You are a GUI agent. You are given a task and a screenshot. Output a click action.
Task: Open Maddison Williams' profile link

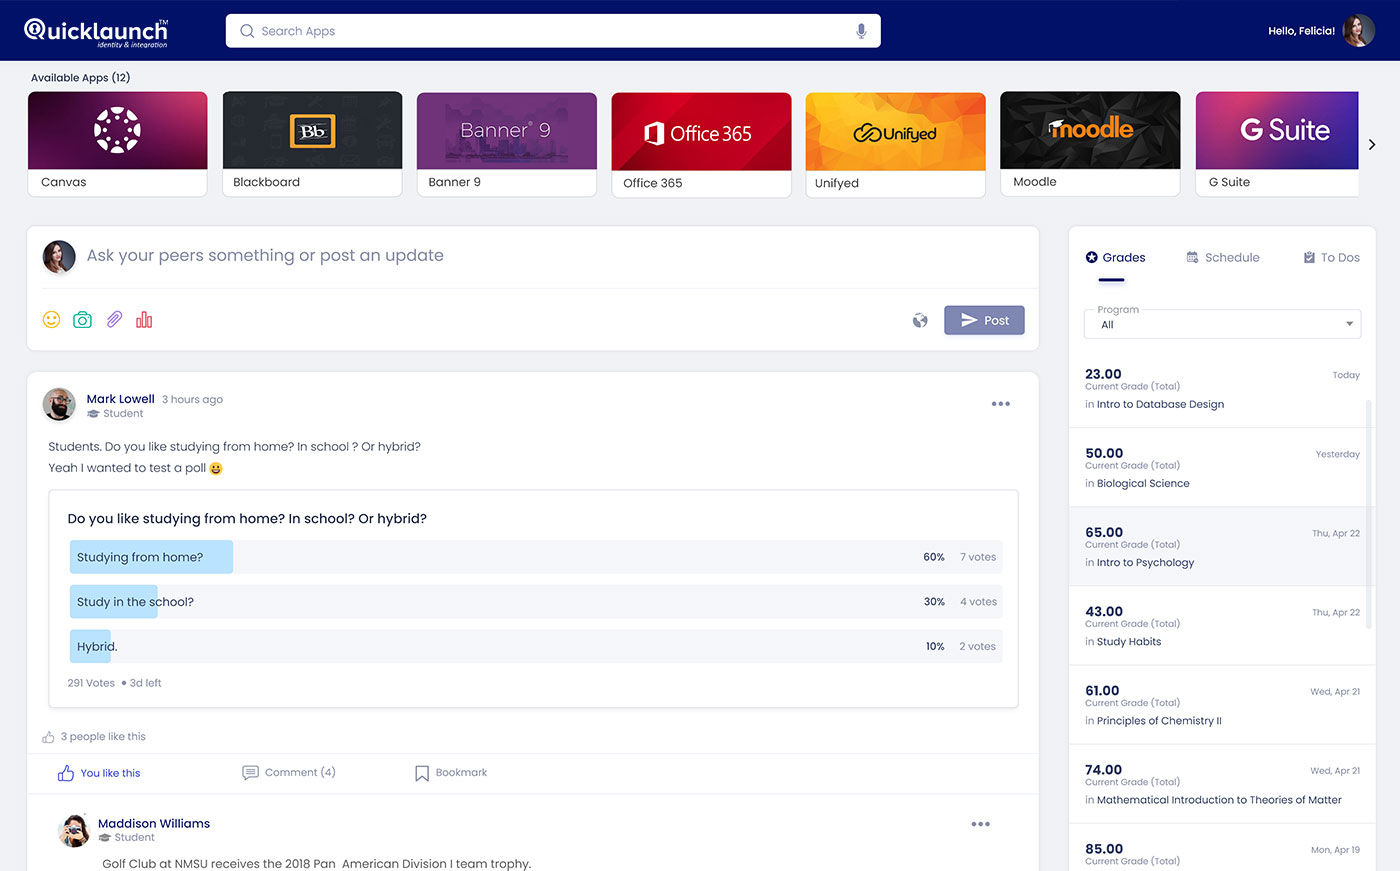(x=154, y=824)
